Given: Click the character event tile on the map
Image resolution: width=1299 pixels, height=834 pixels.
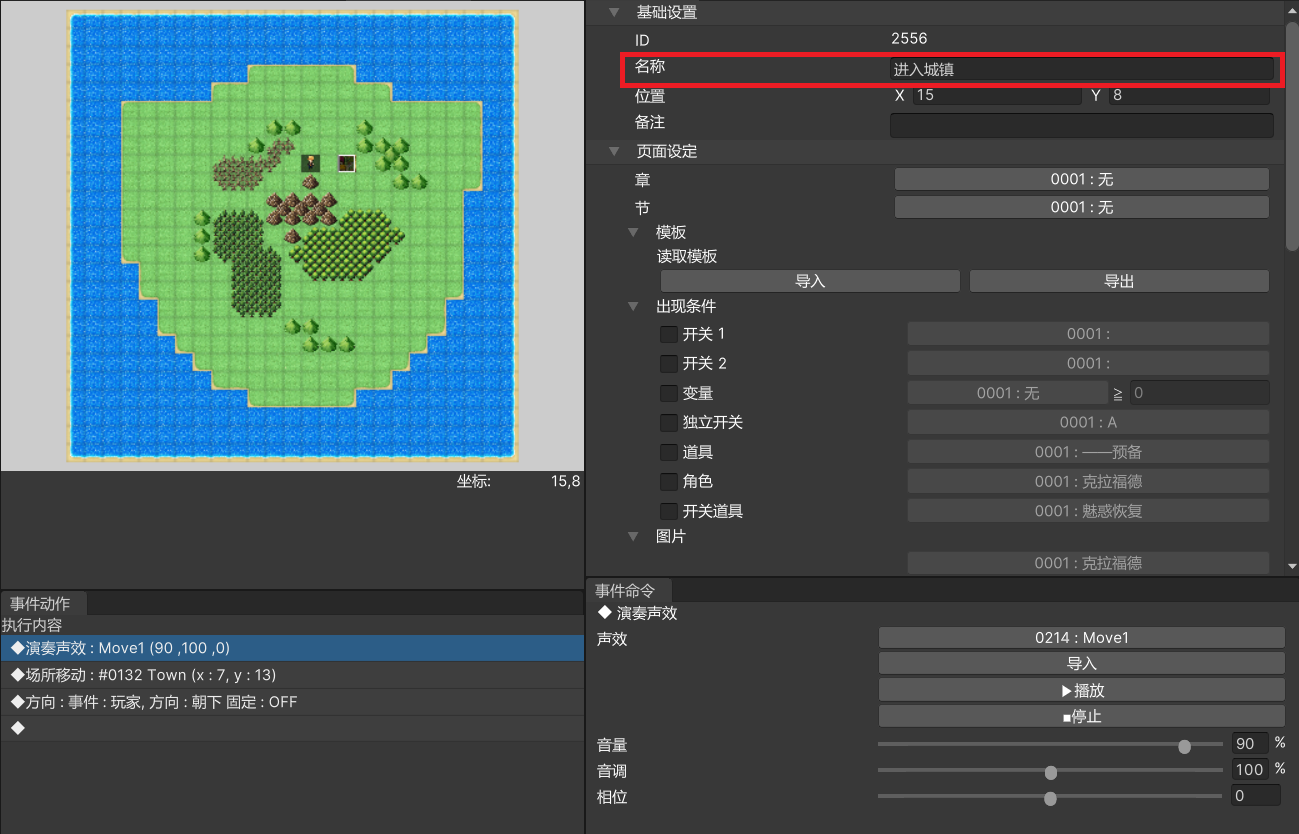Looking at the screenshot, I should point(311,163).
